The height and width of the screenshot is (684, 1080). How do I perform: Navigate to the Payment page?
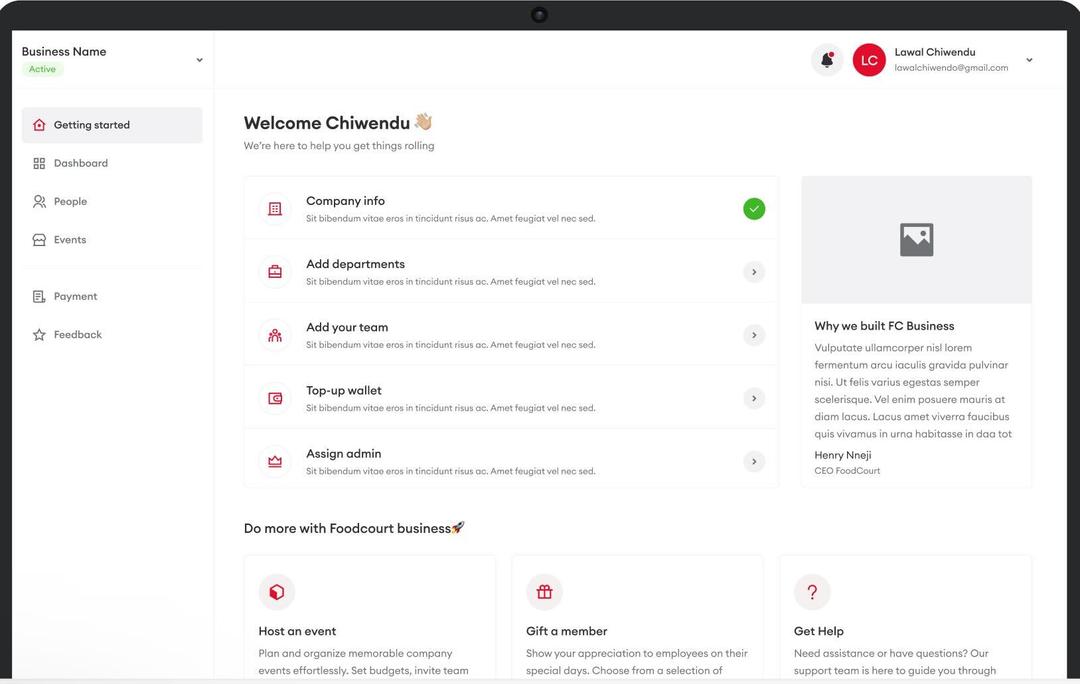[75, 296]
